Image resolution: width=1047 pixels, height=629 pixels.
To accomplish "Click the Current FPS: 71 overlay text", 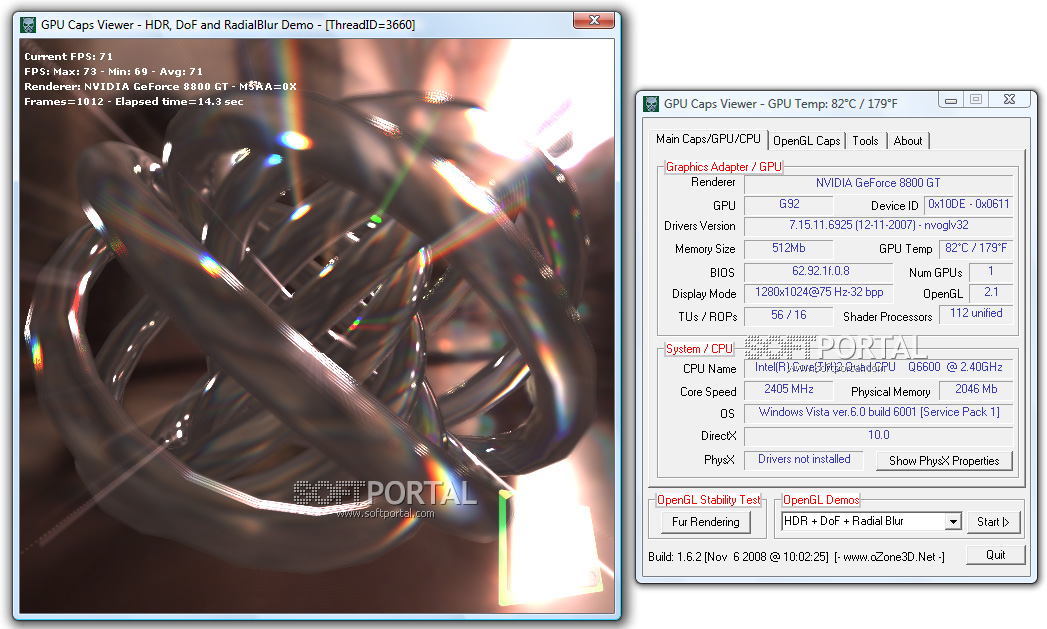I will (68, 57).
